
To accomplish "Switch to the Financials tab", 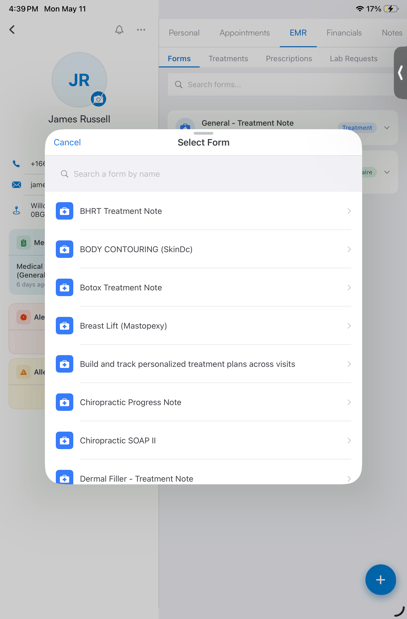I will point(344,33).
